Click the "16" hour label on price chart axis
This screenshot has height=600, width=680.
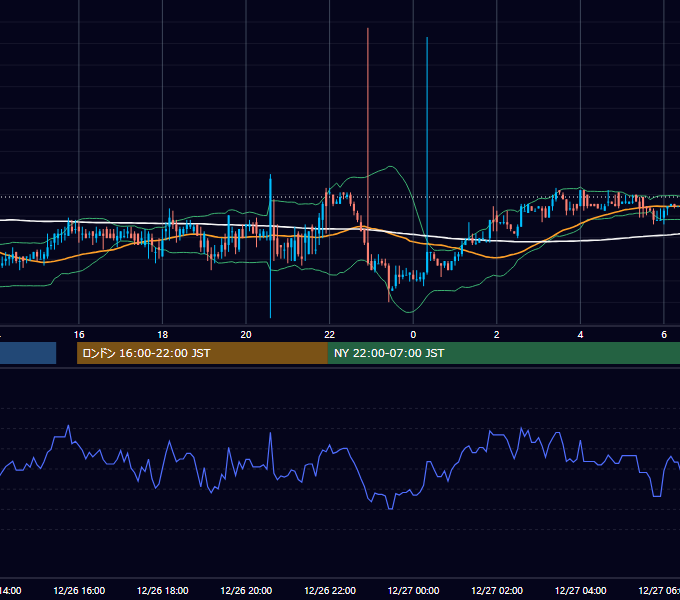coord(79,334)
